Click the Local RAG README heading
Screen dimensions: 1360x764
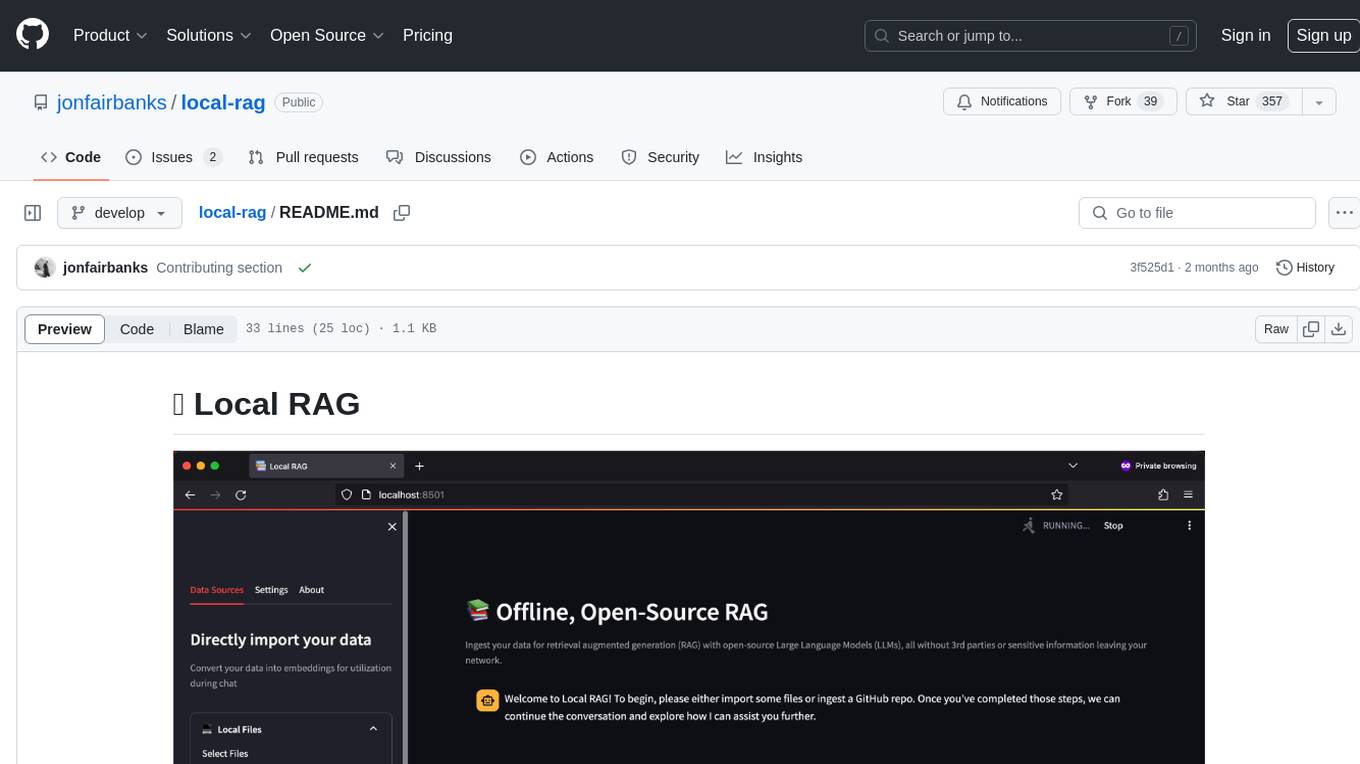point(267,404)
